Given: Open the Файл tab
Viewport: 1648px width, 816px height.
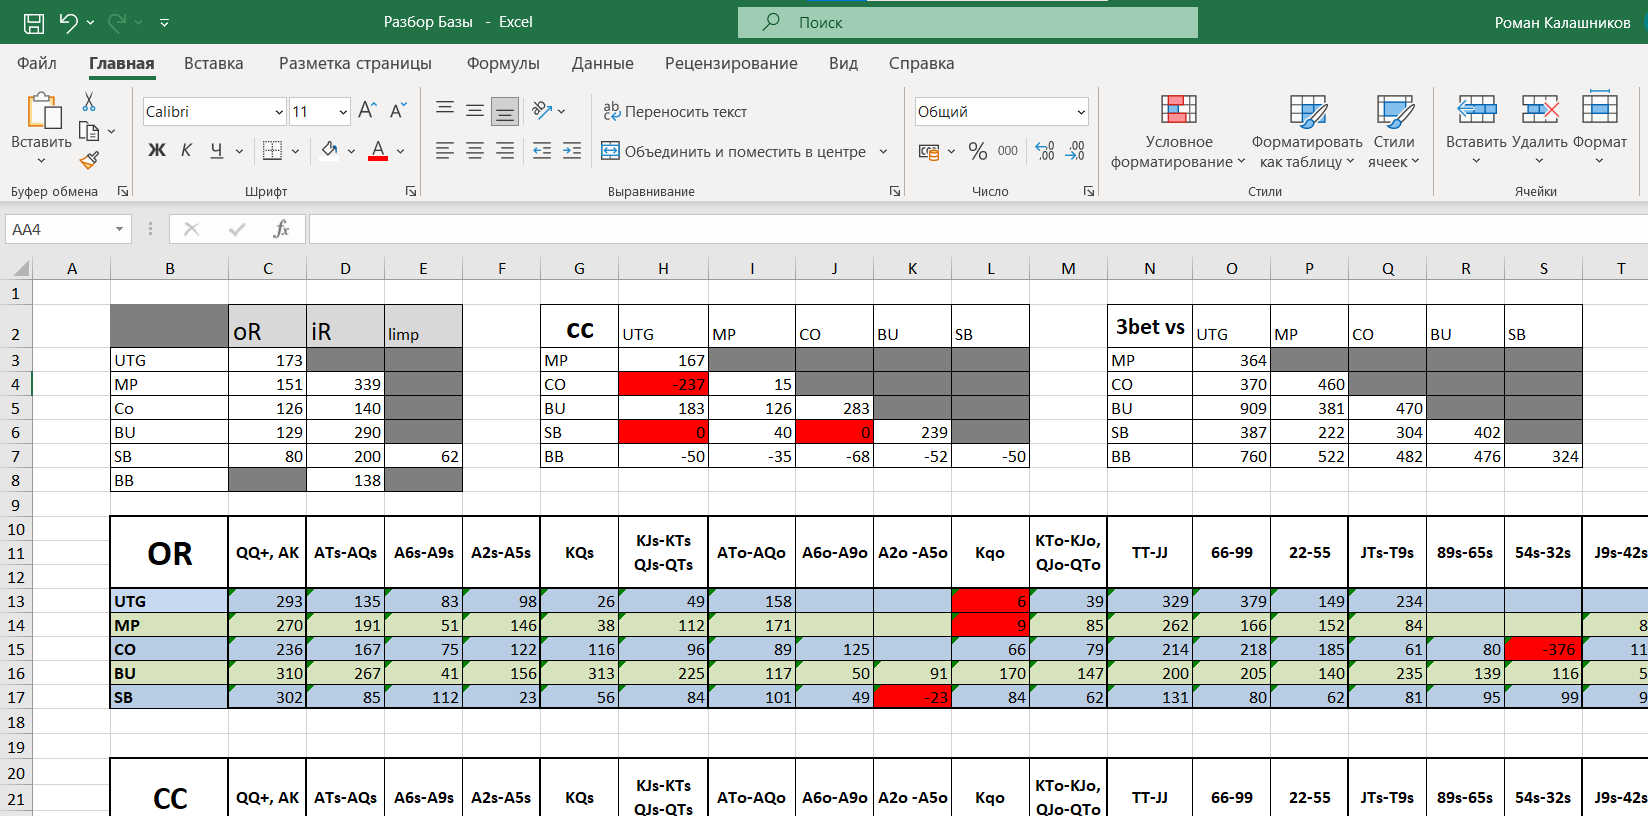Looking at the screenshot, I should 37,63.
